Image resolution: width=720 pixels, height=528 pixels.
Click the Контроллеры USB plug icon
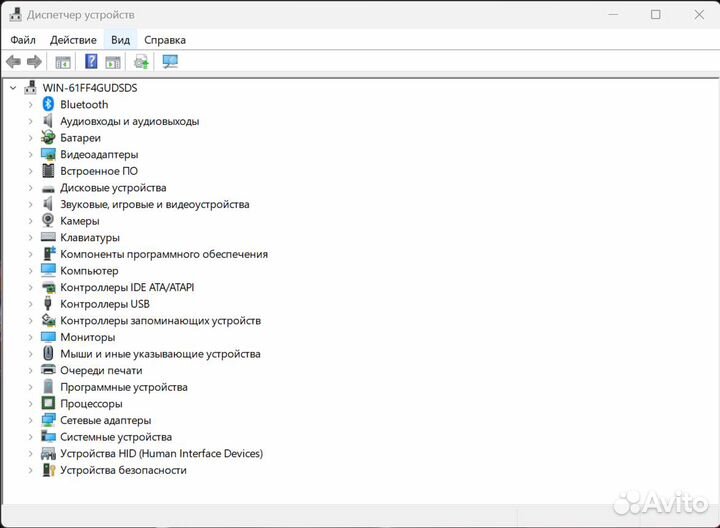[48, 303]
